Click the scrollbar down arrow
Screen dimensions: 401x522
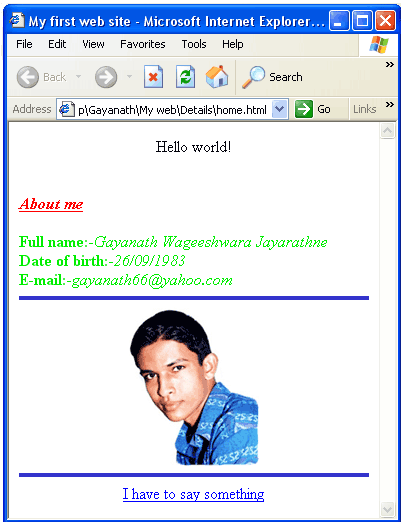point(387,509)
